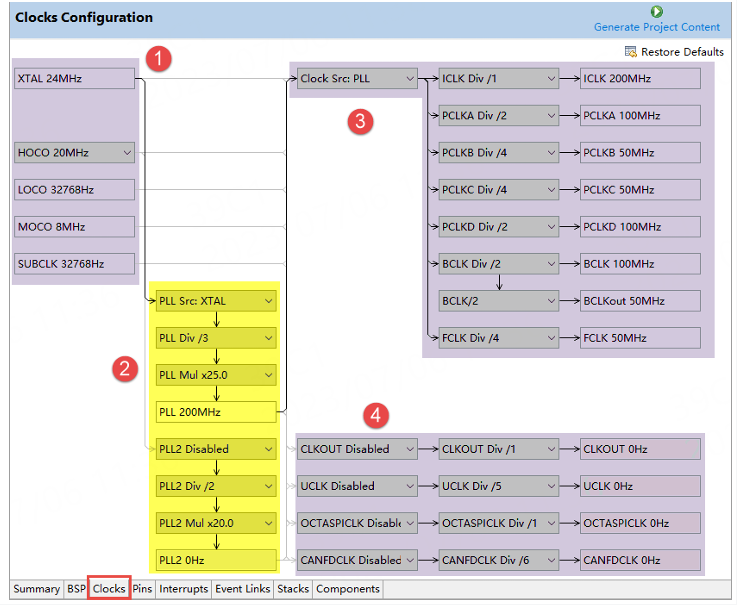Expand the PCLKA Div /2 dropdown

tap(498, 116)
